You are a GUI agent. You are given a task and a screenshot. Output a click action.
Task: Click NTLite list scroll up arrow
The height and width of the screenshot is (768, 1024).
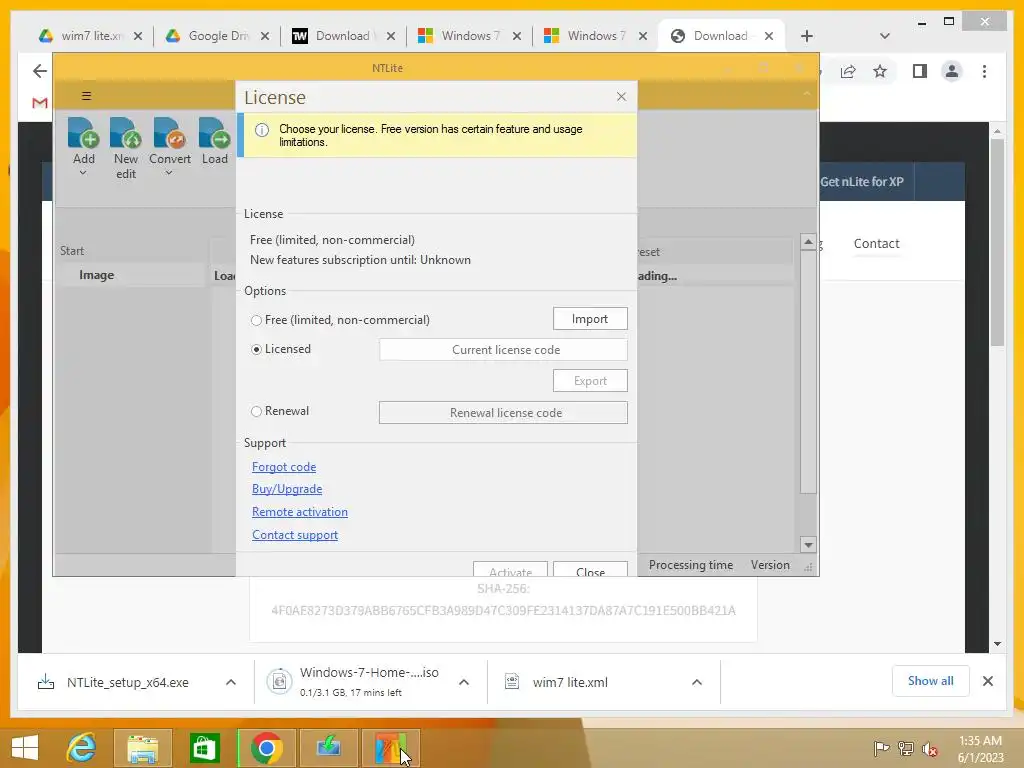click(808, 242)
